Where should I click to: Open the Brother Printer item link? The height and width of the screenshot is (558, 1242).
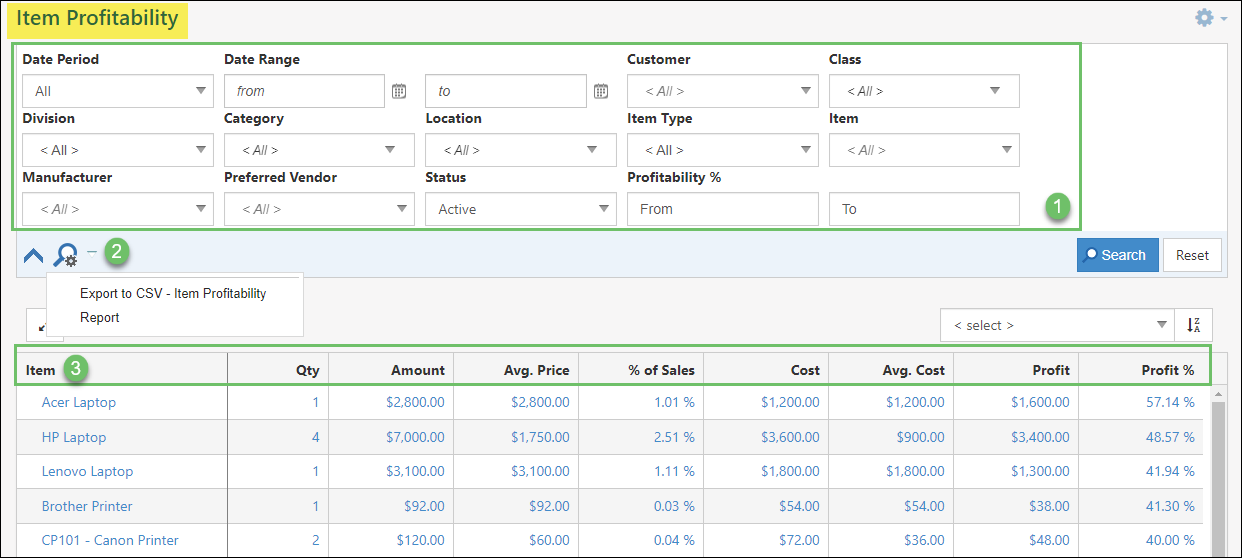pyautogui.click(x=87, y=506)
